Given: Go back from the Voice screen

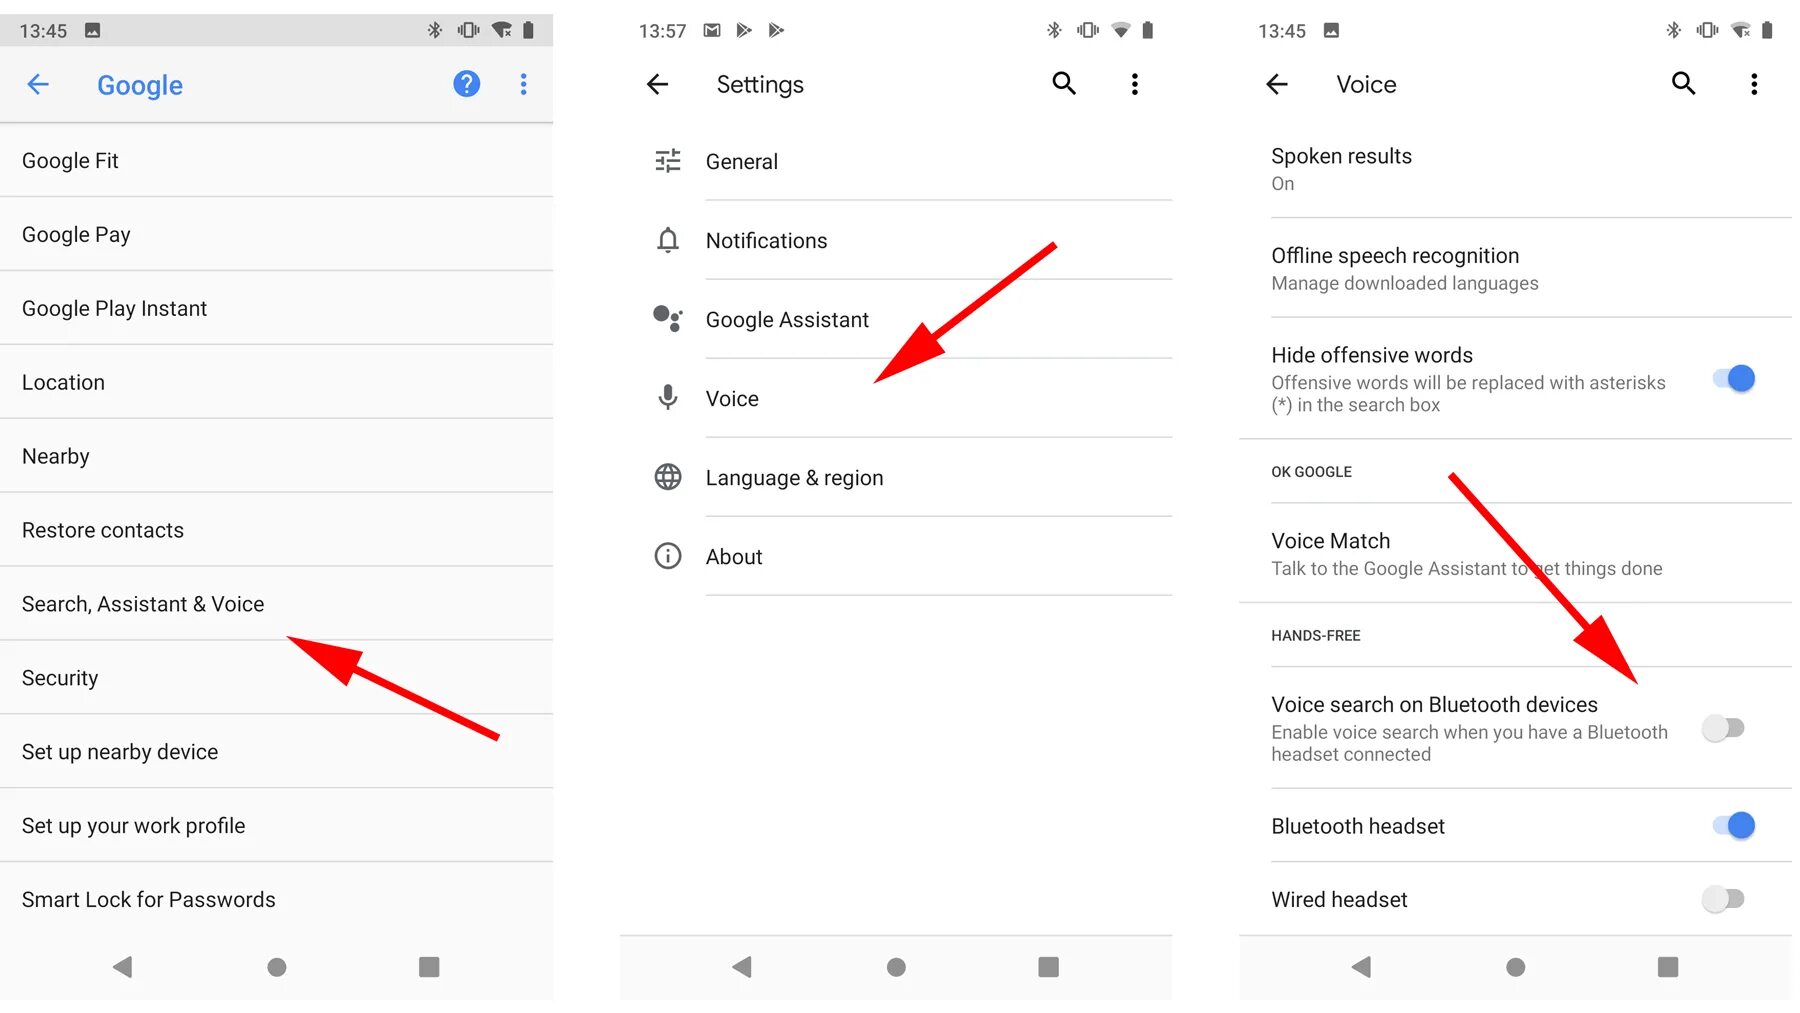Looking at the screenshot, I should click(1277, 85).
